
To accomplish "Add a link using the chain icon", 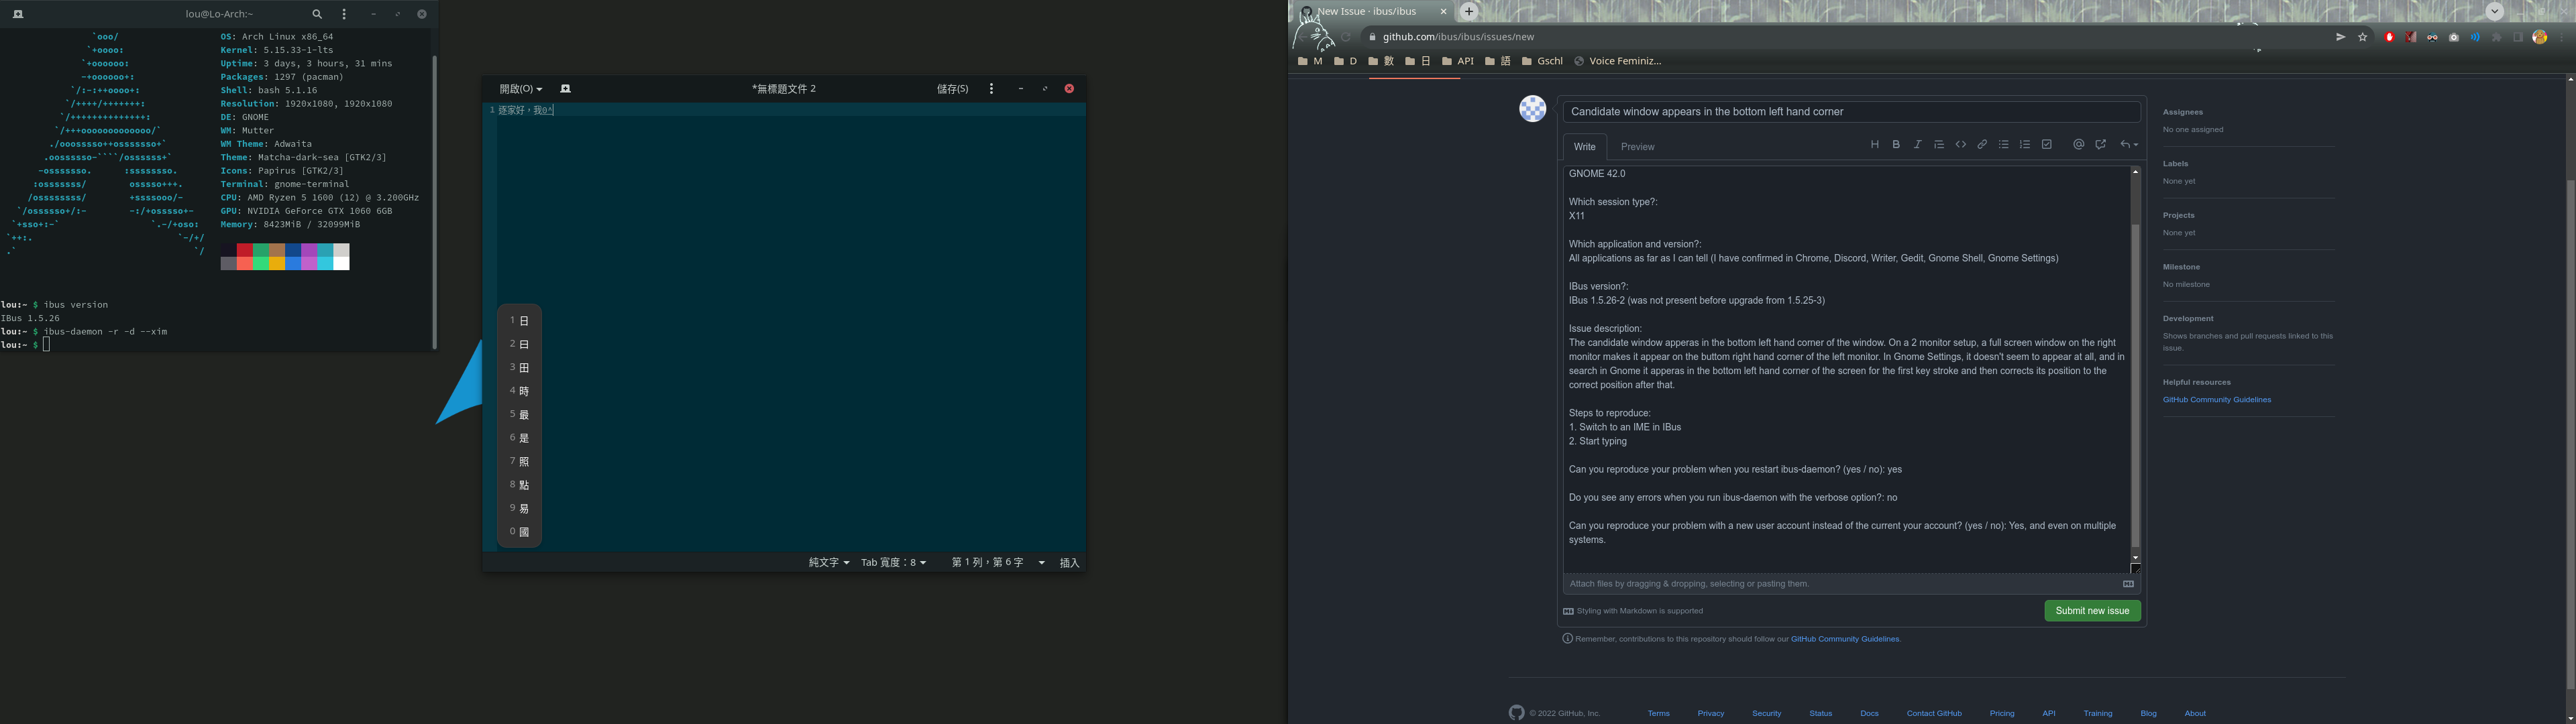I will pos(1982,145).
